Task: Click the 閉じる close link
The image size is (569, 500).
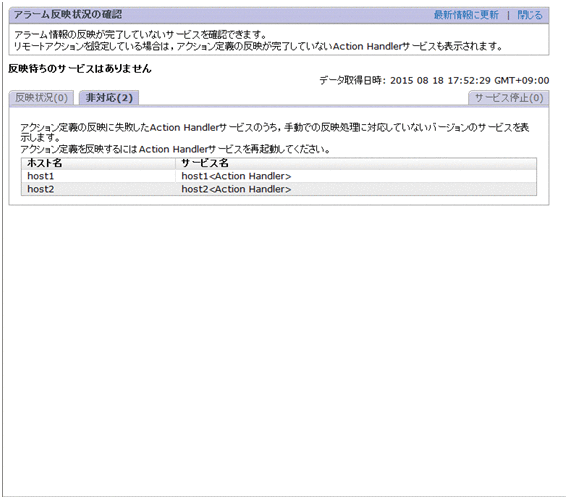Action: coord(530,15)
